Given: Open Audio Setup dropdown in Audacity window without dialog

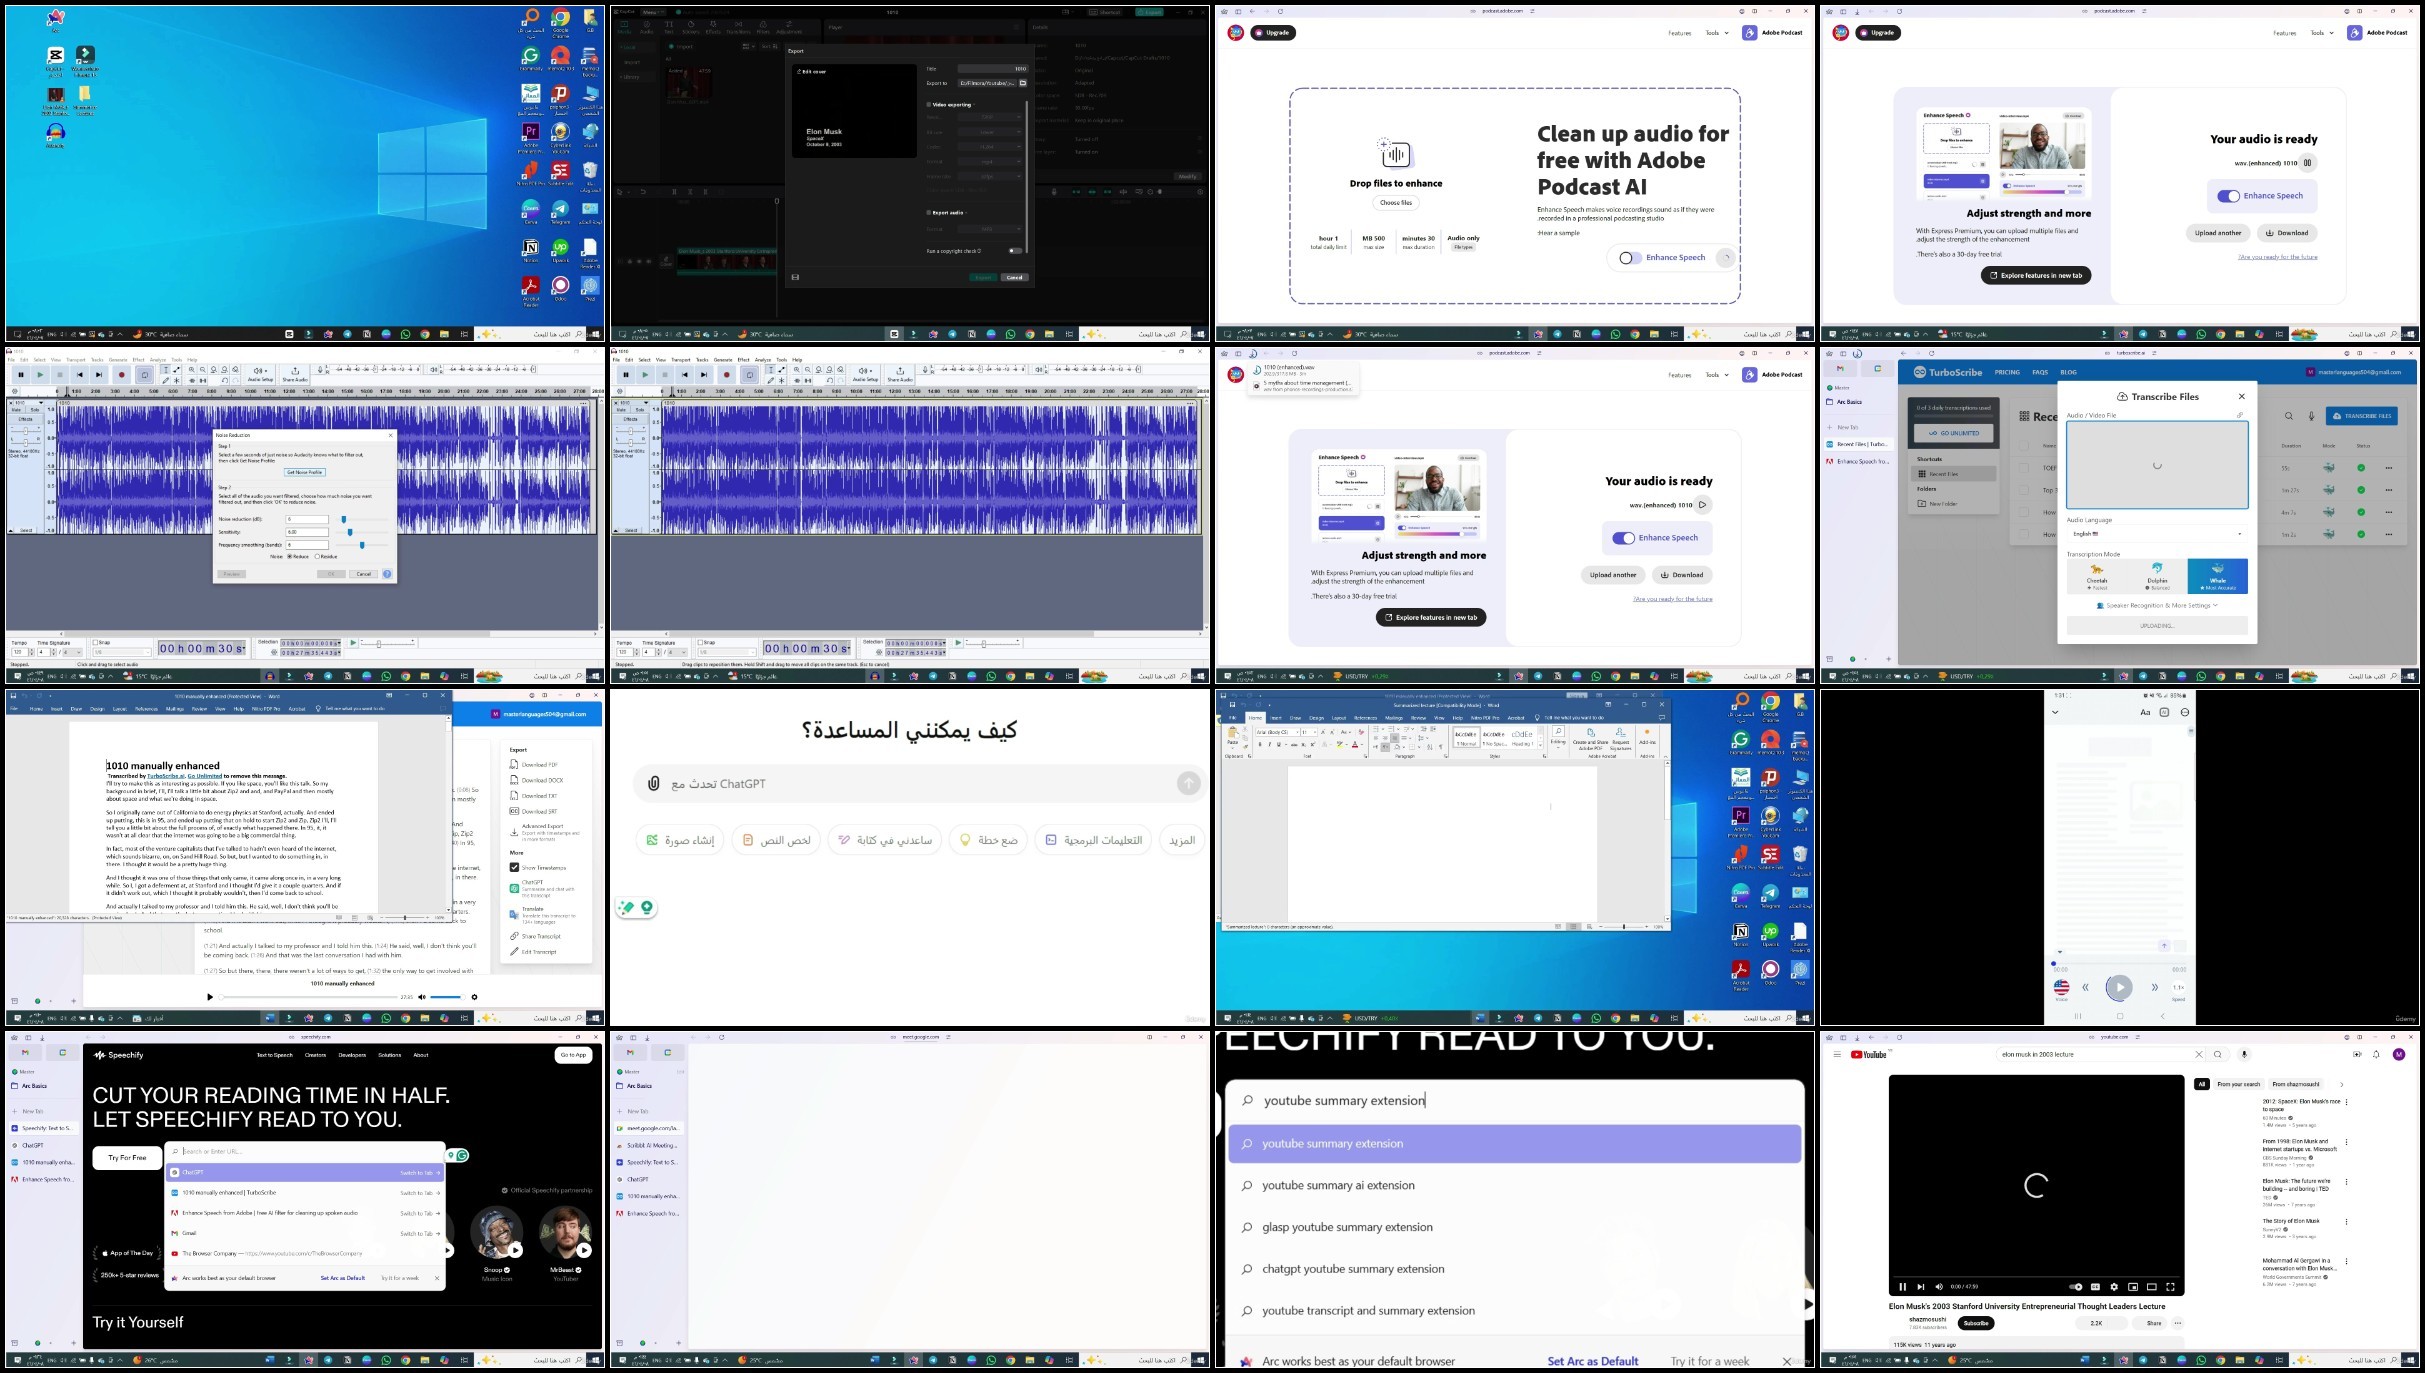Looking at the screenshot, I should [x=865, y=374].
